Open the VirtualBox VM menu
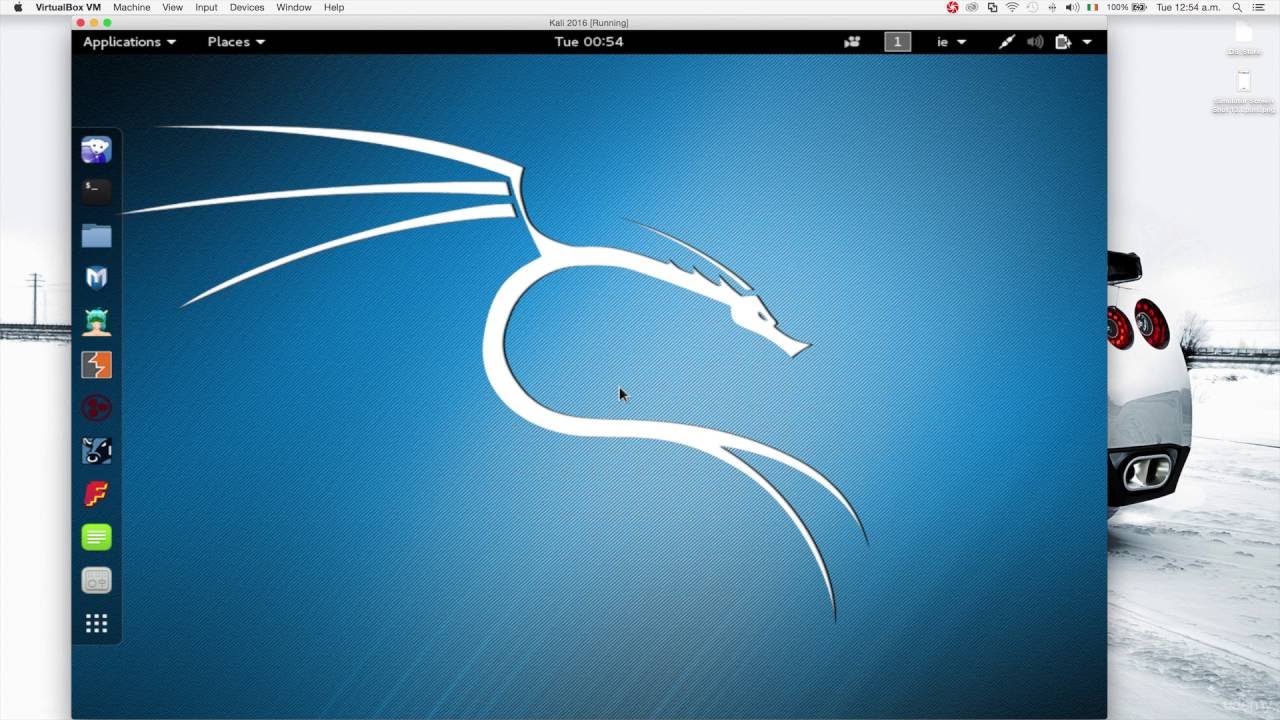Image resolution: width=1280 pixels, height=720 pixels. coord(68,7)
